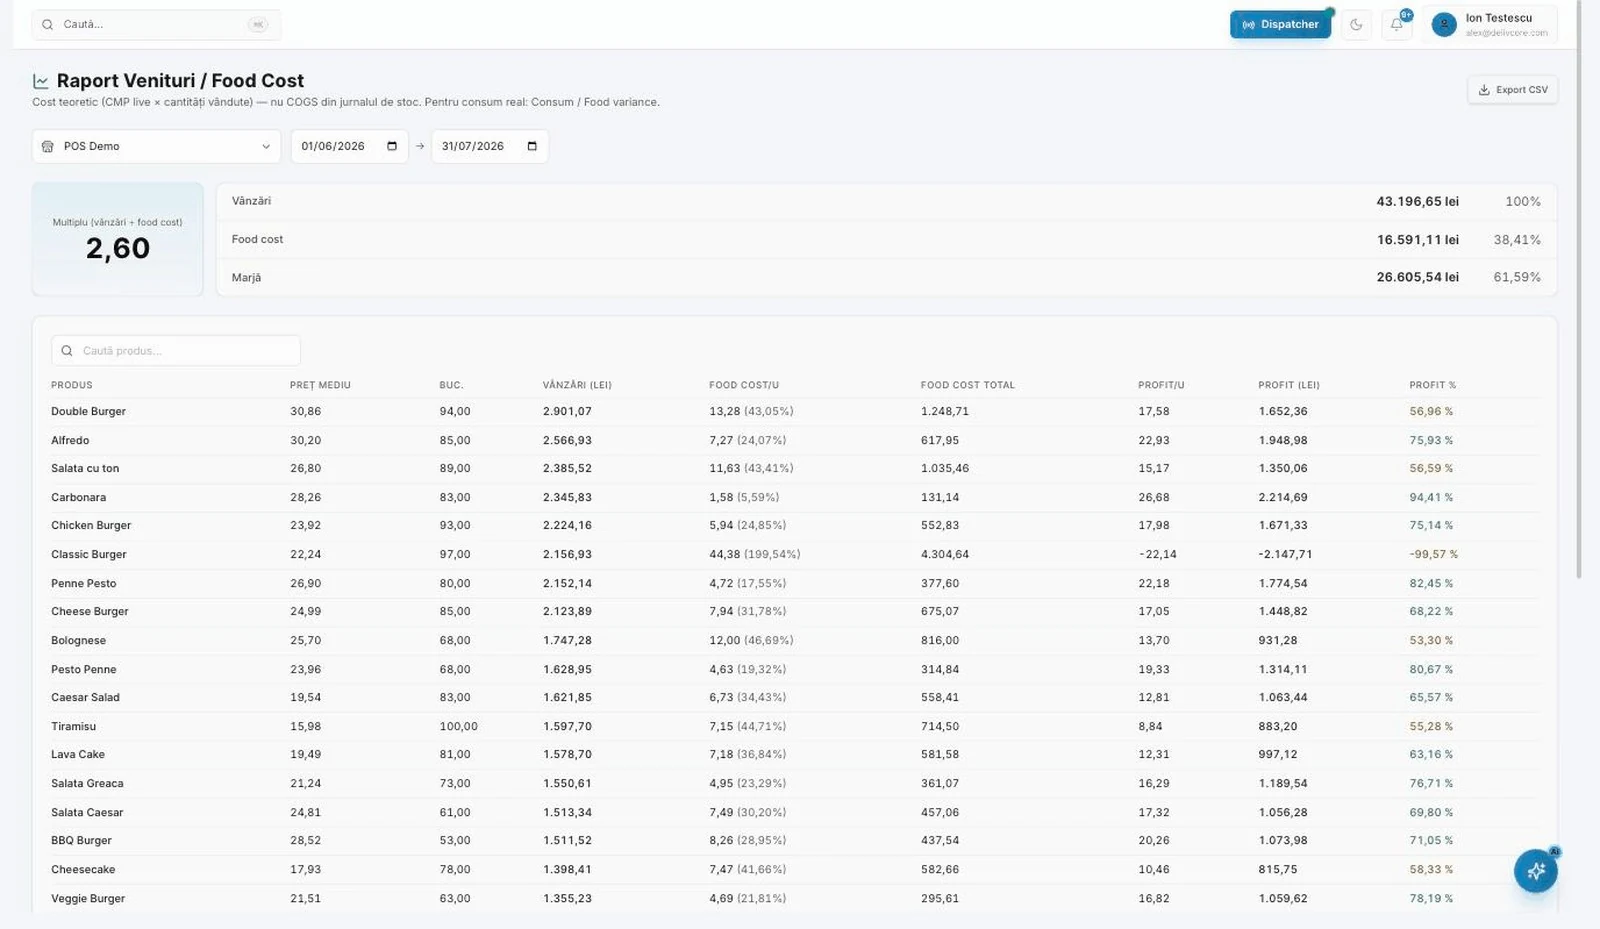Select the Lava Cake product name
The width and height of the screenshot is (1600, 929).
pos(78,755)
